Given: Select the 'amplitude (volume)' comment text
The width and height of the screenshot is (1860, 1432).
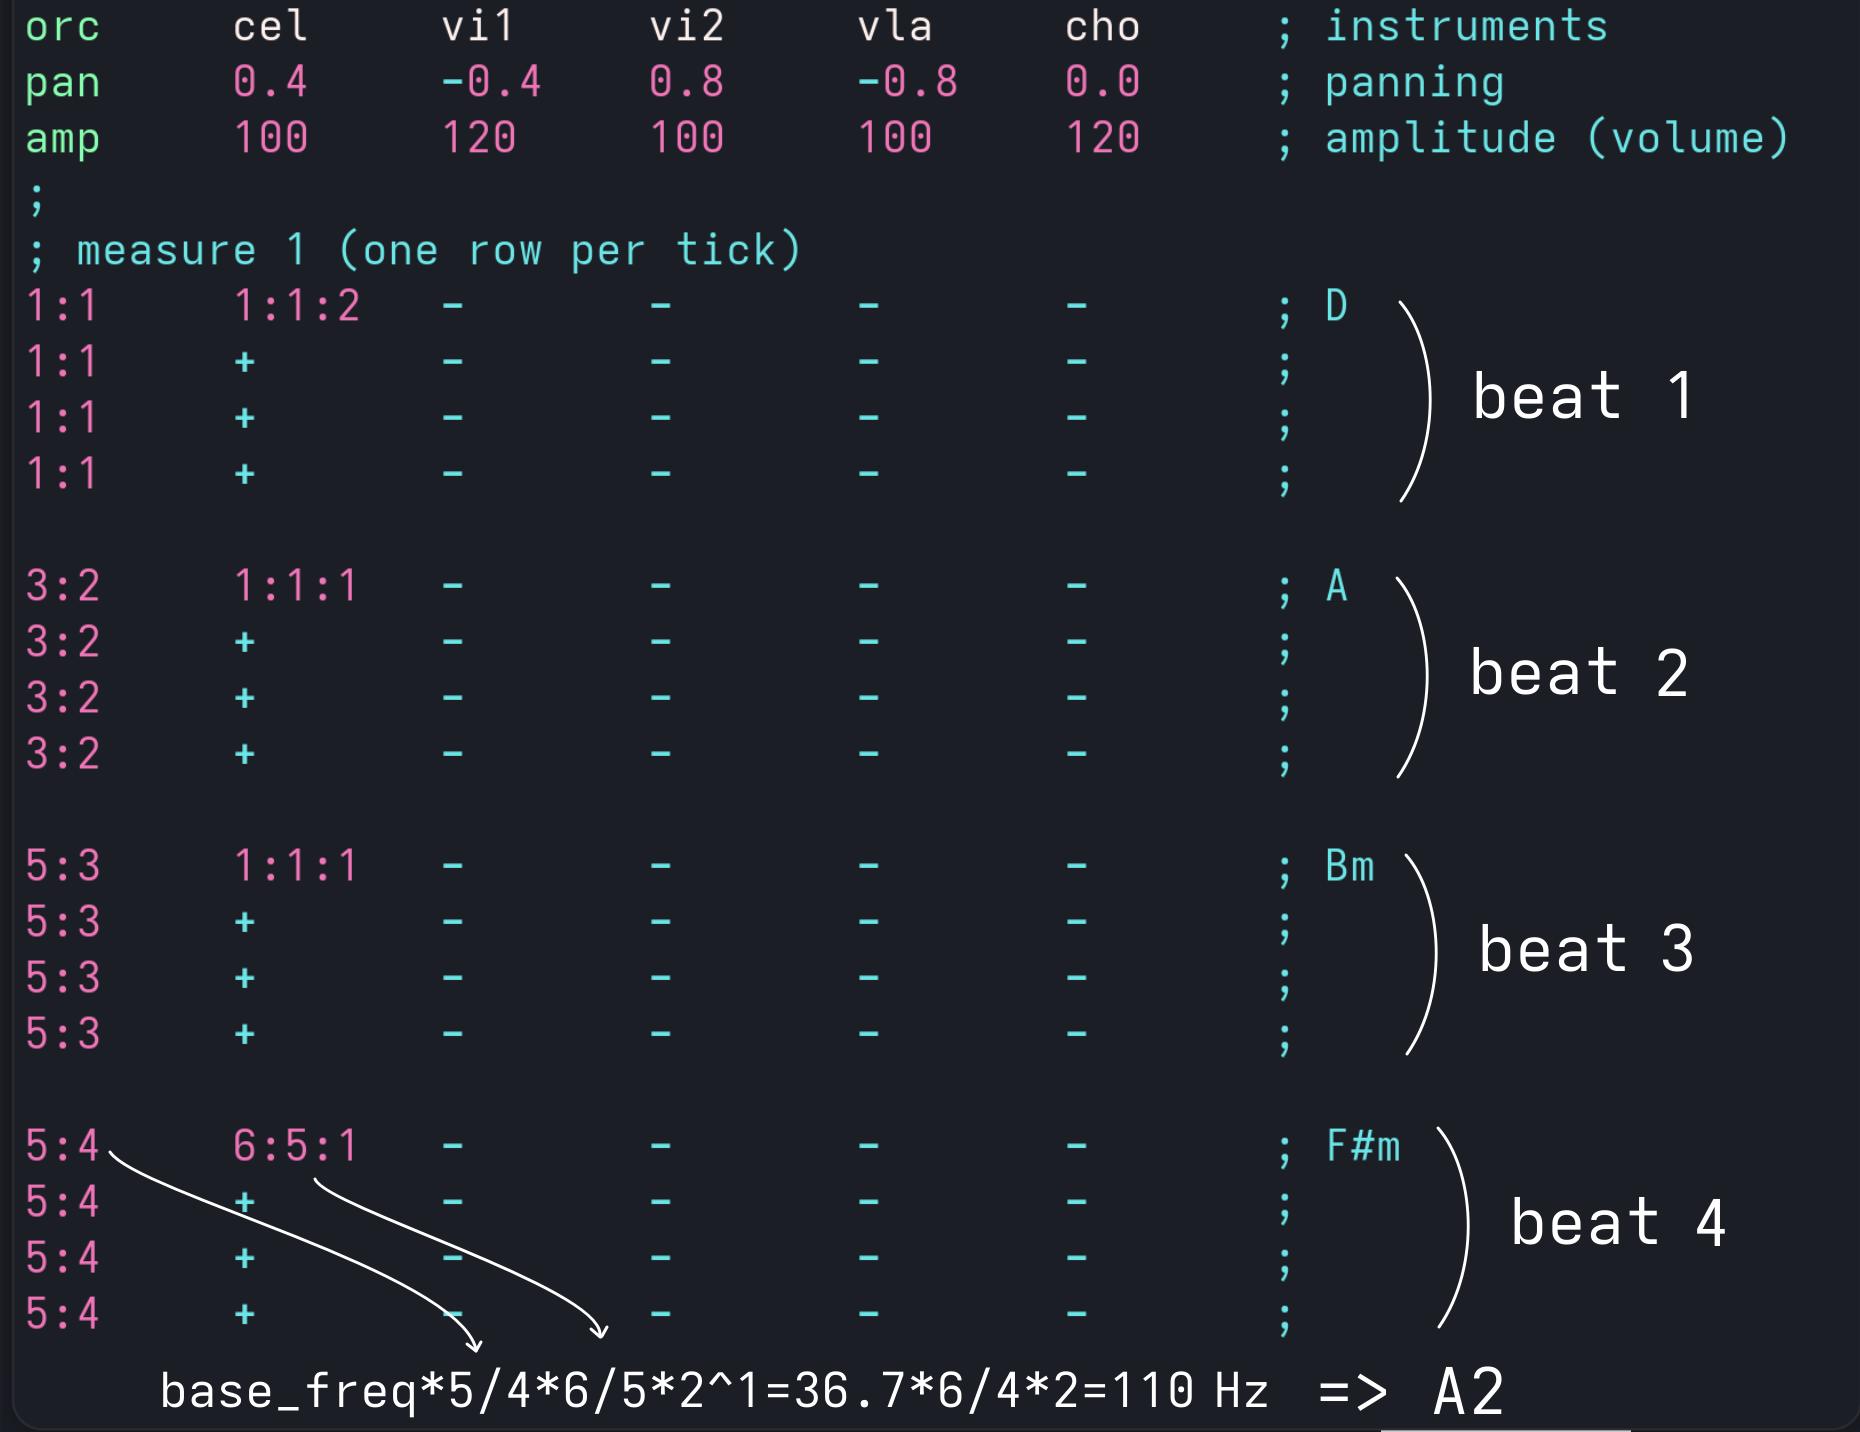Looking at the screenshot, I should [1556, 138].
